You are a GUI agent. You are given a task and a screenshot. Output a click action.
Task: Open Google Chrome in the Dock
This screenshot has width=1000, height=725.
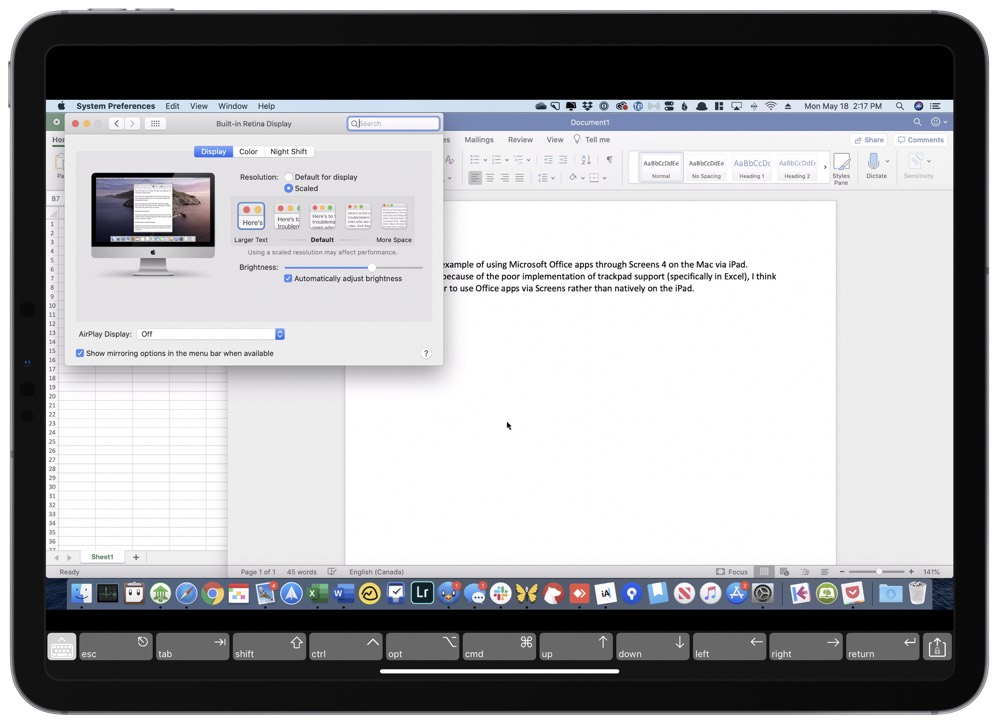point(212,594)
